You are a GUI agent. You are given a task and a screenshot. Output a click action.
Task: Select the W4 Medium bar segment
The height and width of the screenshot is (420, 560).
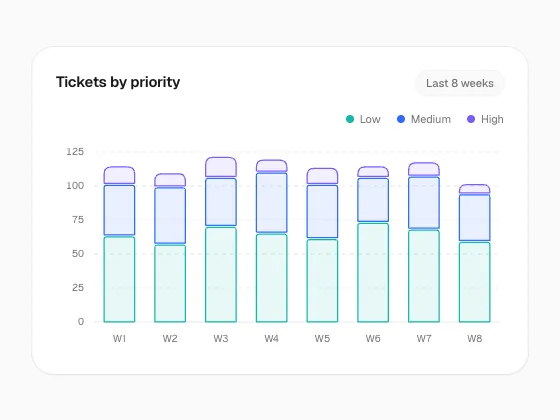271,203
